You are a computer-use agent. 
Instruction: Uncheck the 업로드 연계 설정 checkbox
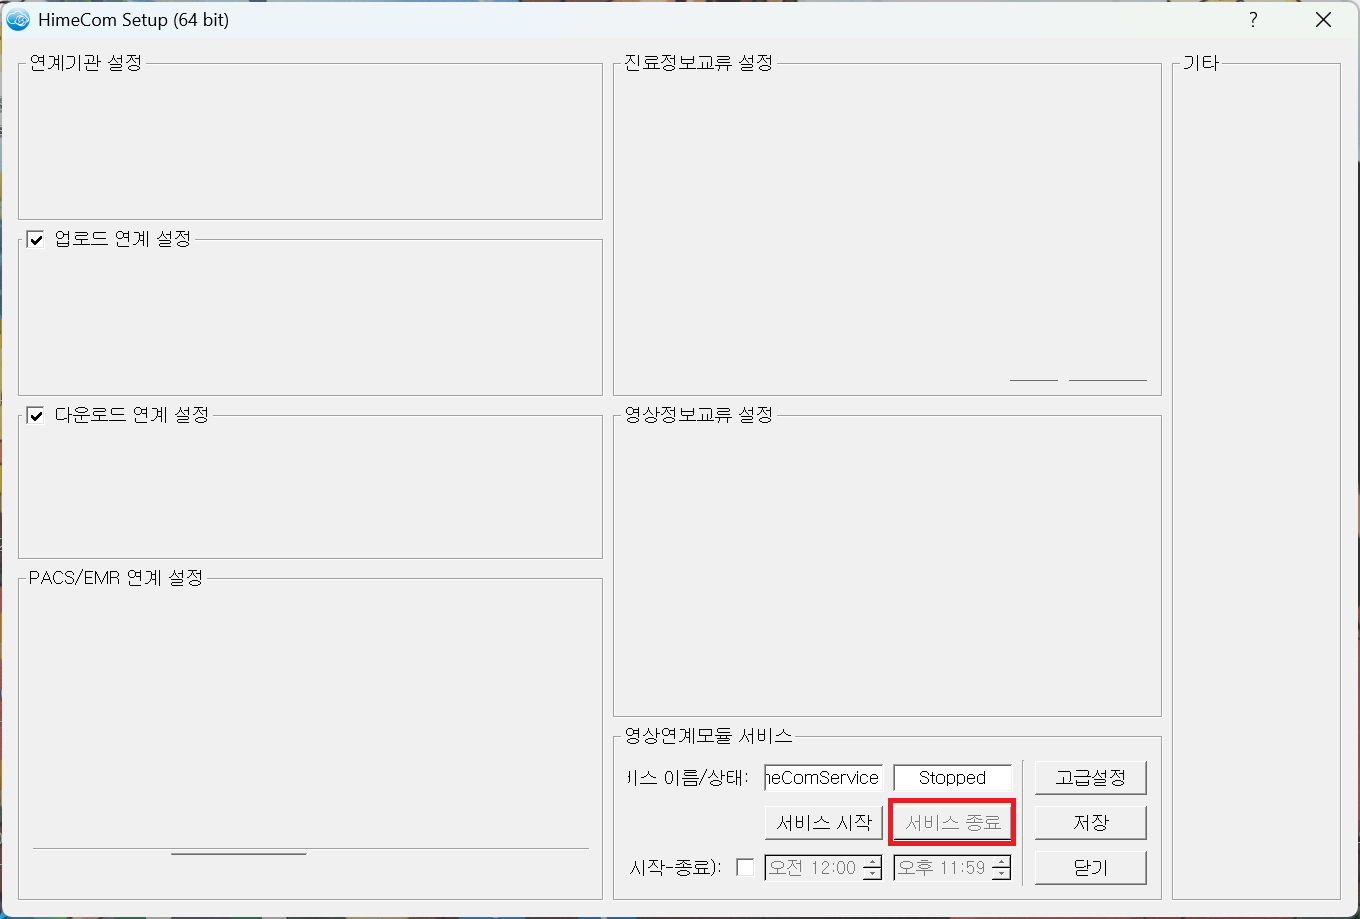click(36, 240)
